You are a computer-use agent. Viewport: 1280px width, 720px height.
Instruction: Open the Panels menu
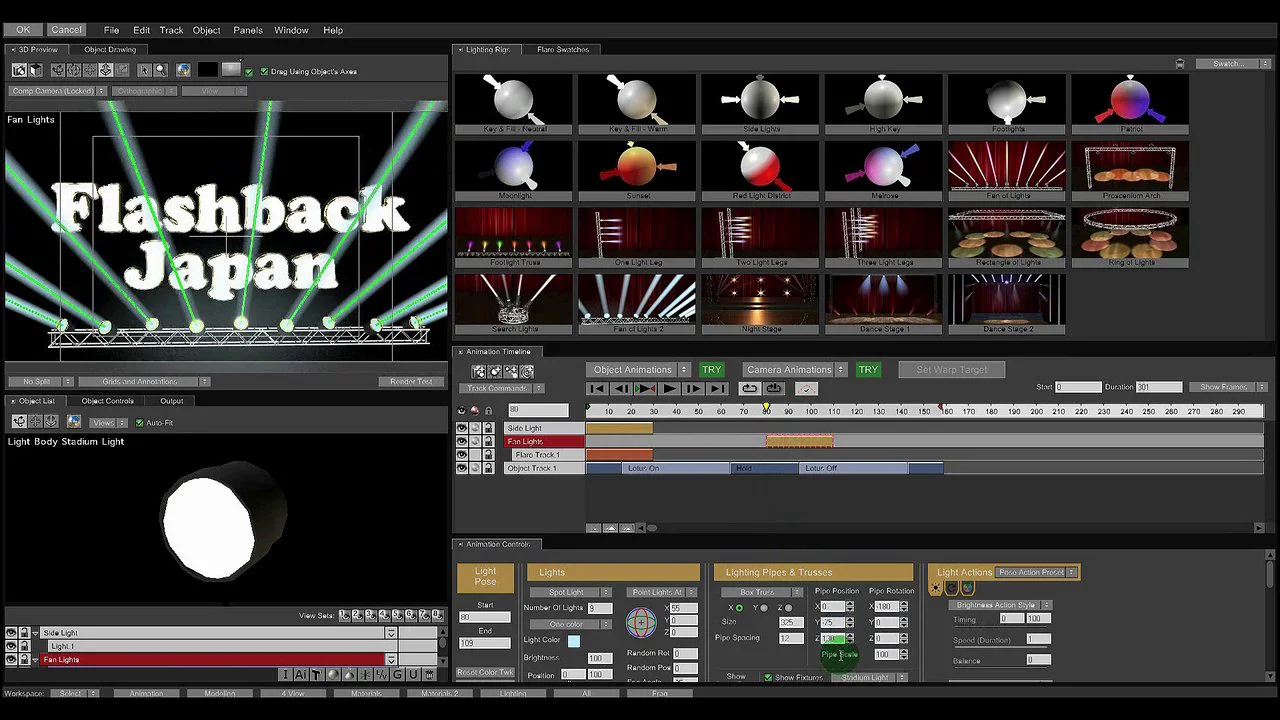pyautogui.click(x=248, y=30)
